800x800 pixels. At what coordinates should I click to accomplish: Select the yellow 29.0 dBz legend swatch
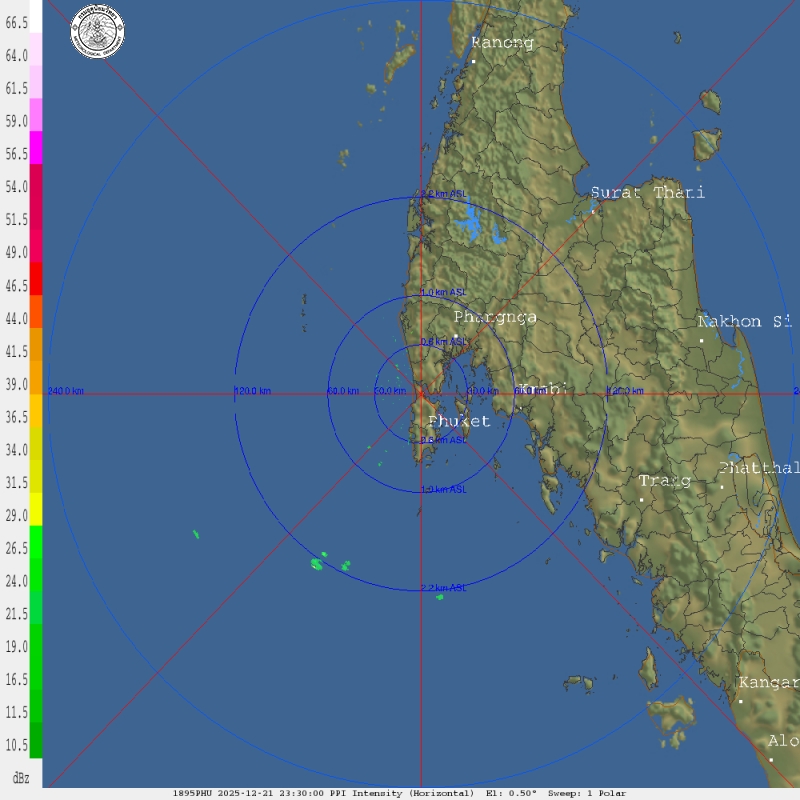click(x=36, y=508)
